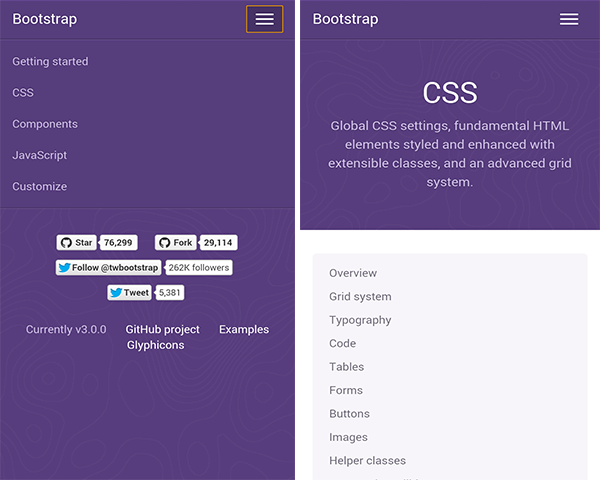This screenshot has width=600, height=480.
Task: Go to Components menu item
Action: (45, 124)
